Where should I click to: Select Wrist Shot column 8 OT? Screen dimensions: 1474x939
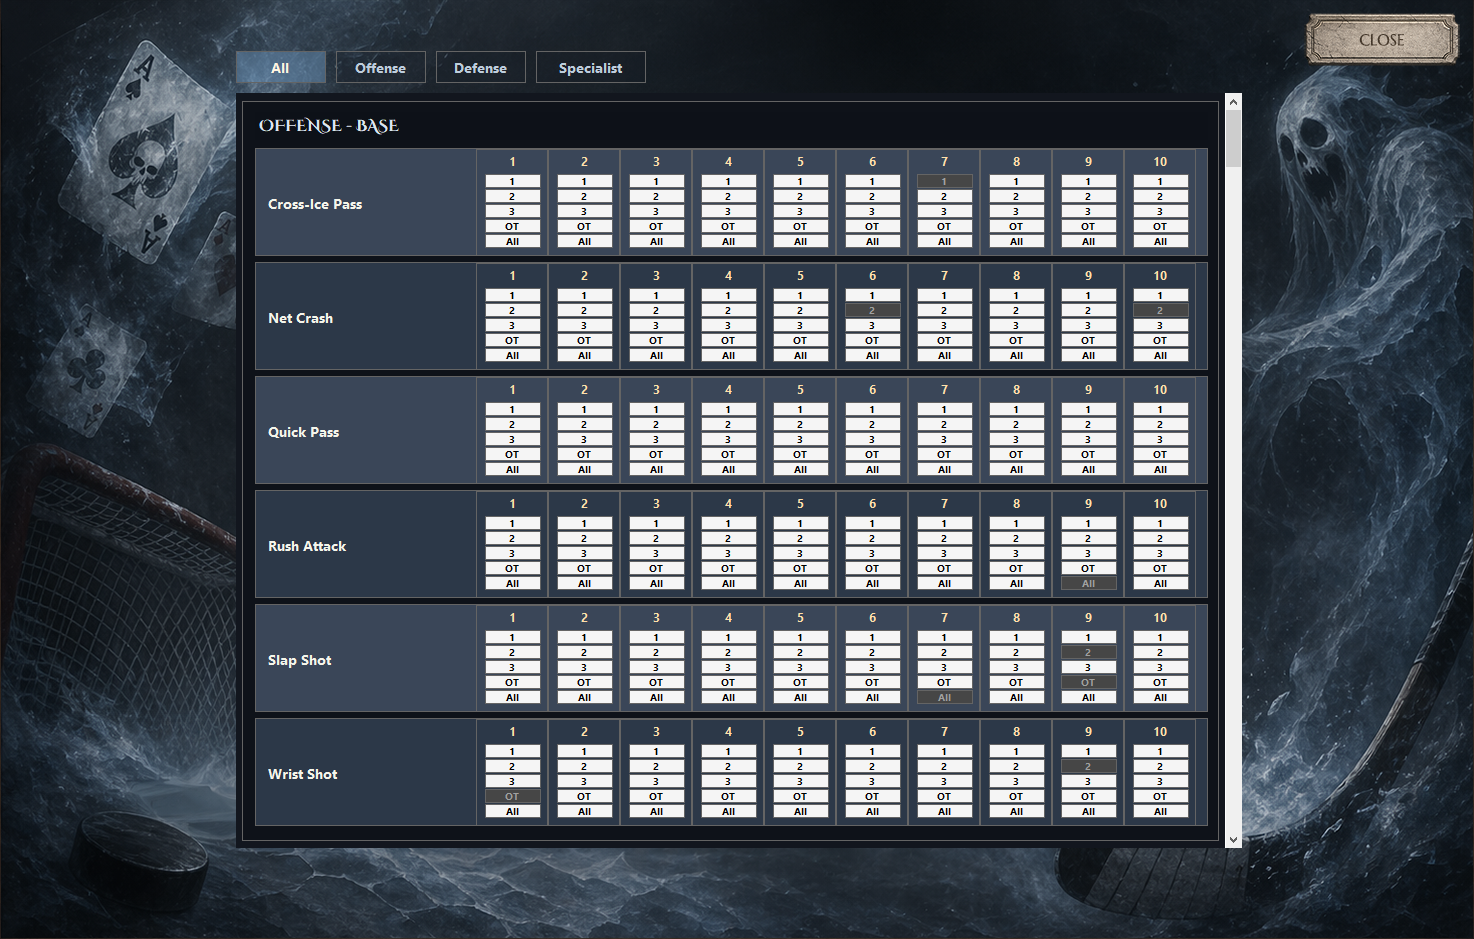pos(1016,797)
